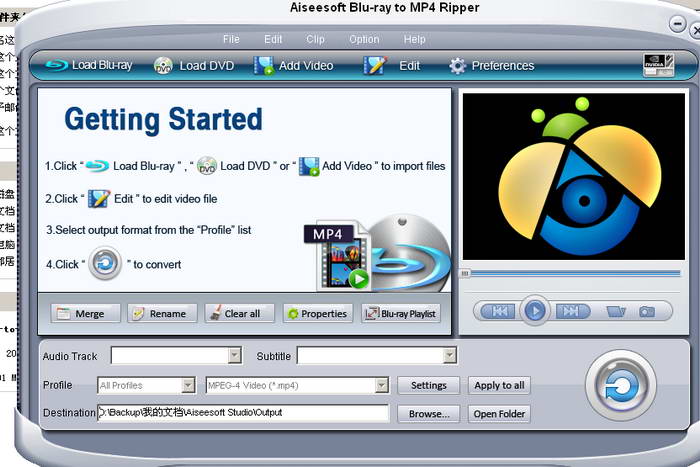
Task: Open snapshot folder icon in preview
Action: pyautogui.click(x=616, y=311)
